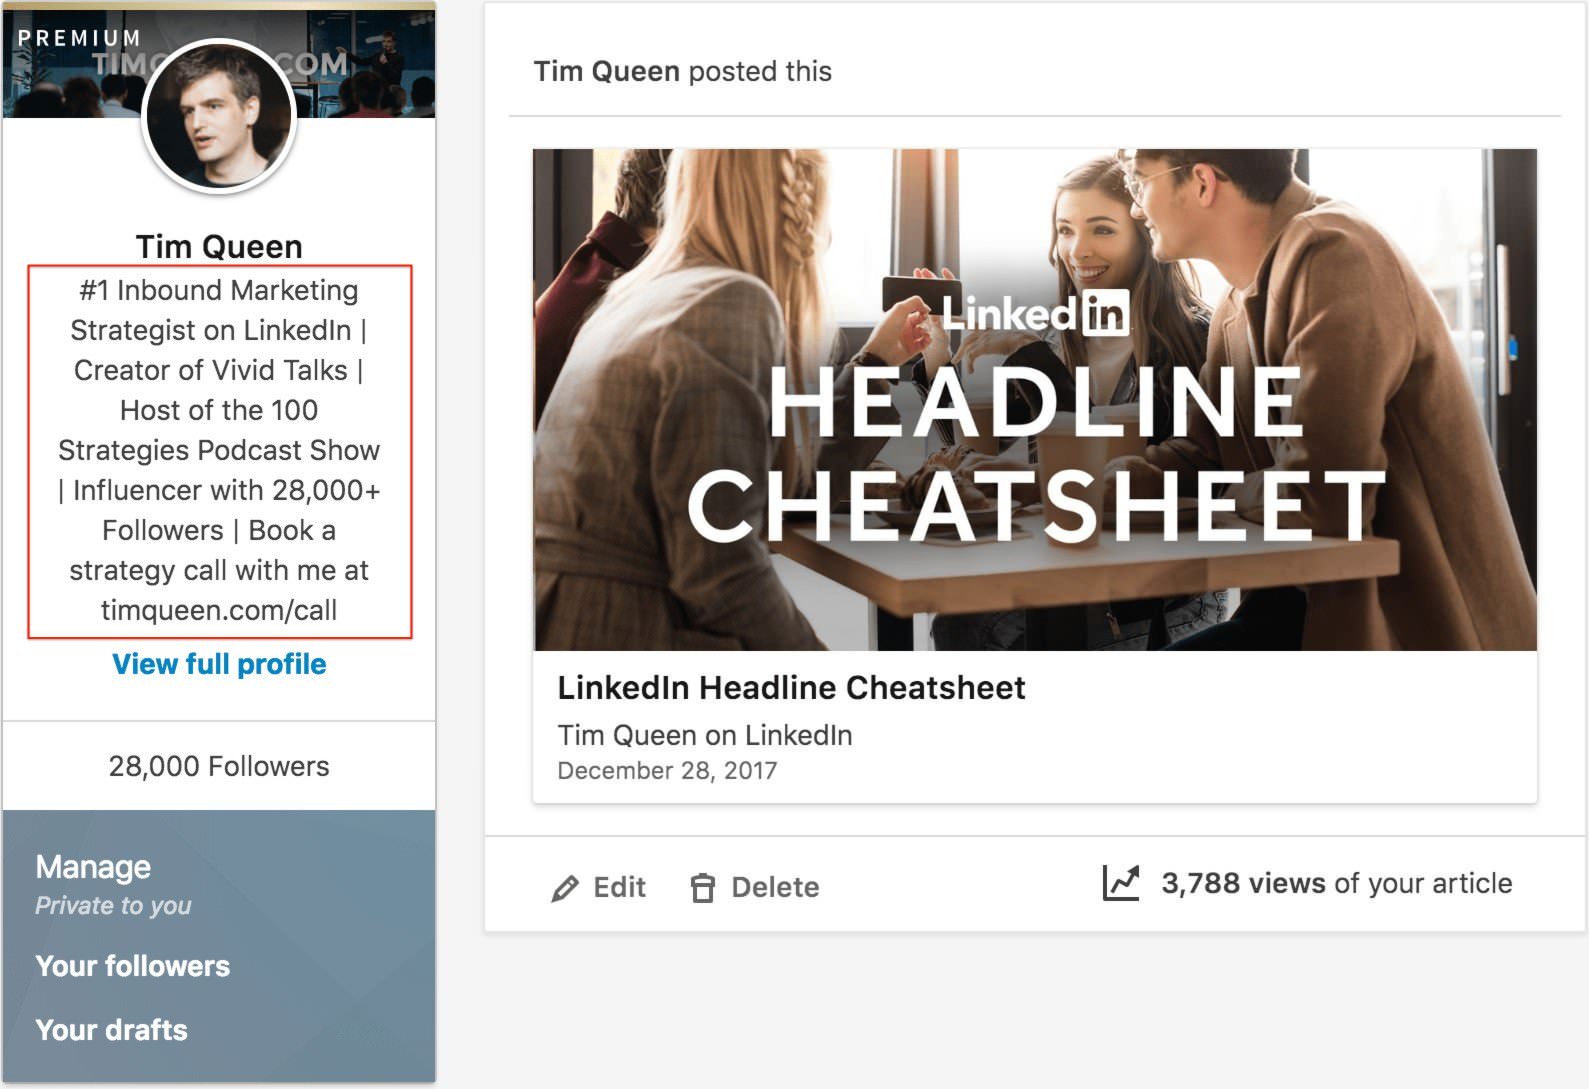The width and height of the screenshot is (1589, 1089).
Task: Click the 28,000 Followers count
Action: click(219, 766)
